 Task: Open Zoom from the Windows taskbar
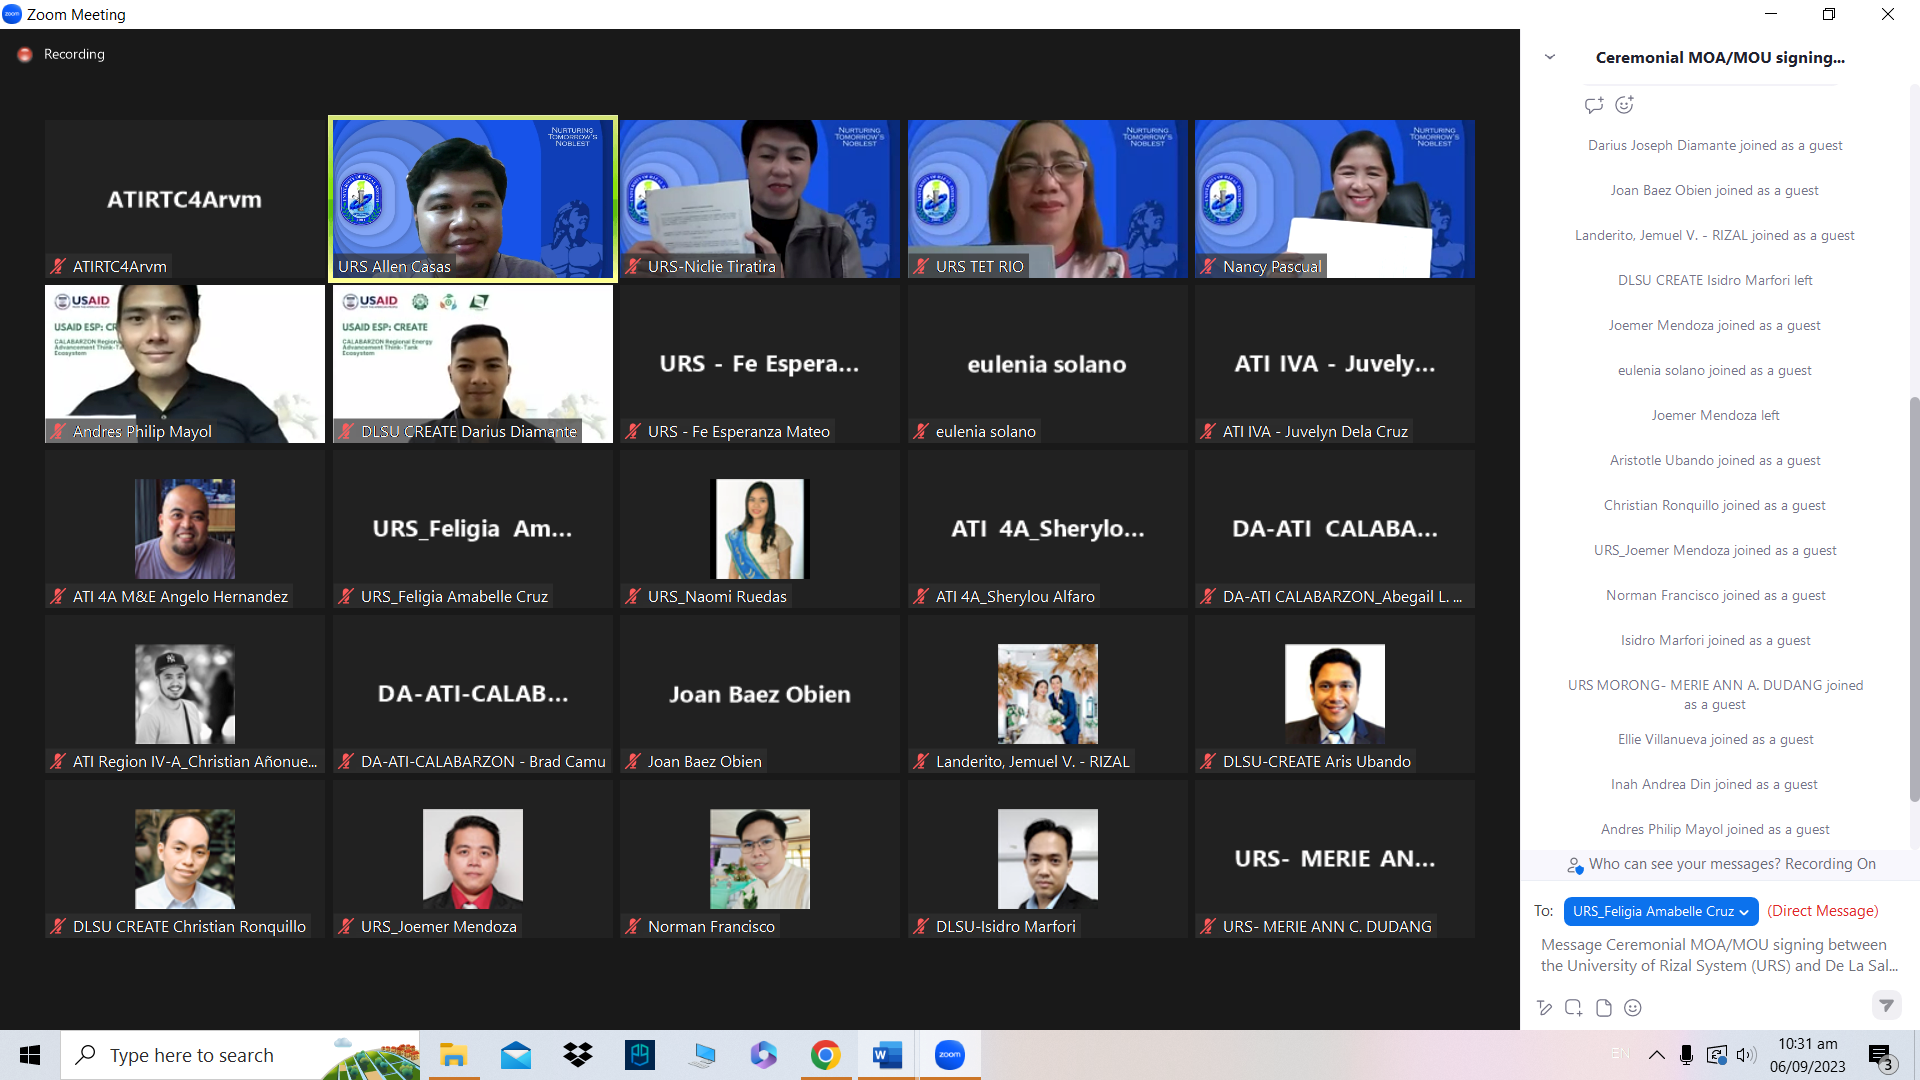tap(949, 1055)
